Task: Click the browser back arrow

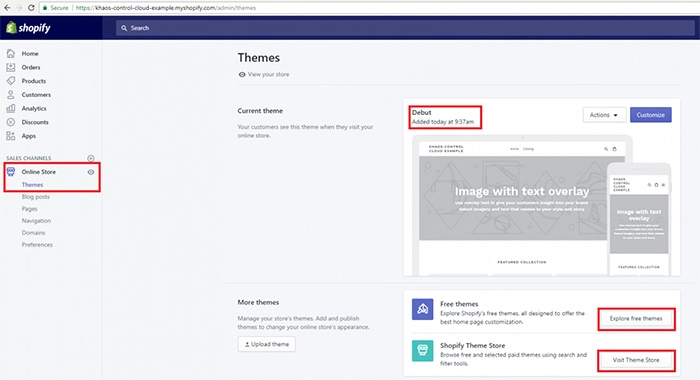Action: coord(7,8)
